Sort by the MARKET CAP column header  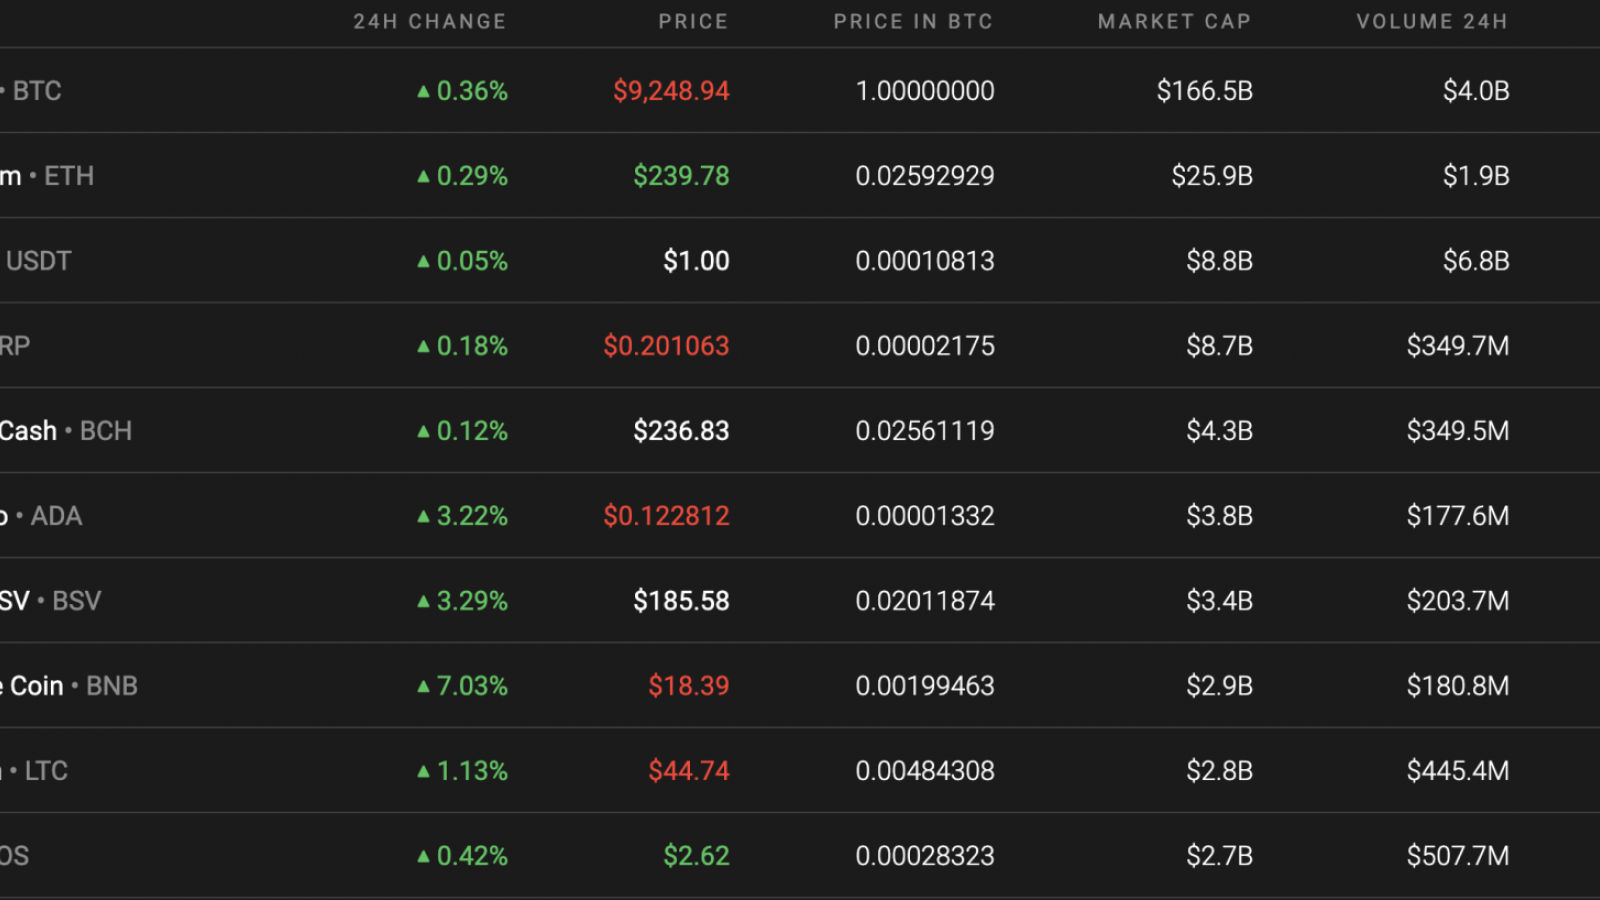click(1174, 21)
